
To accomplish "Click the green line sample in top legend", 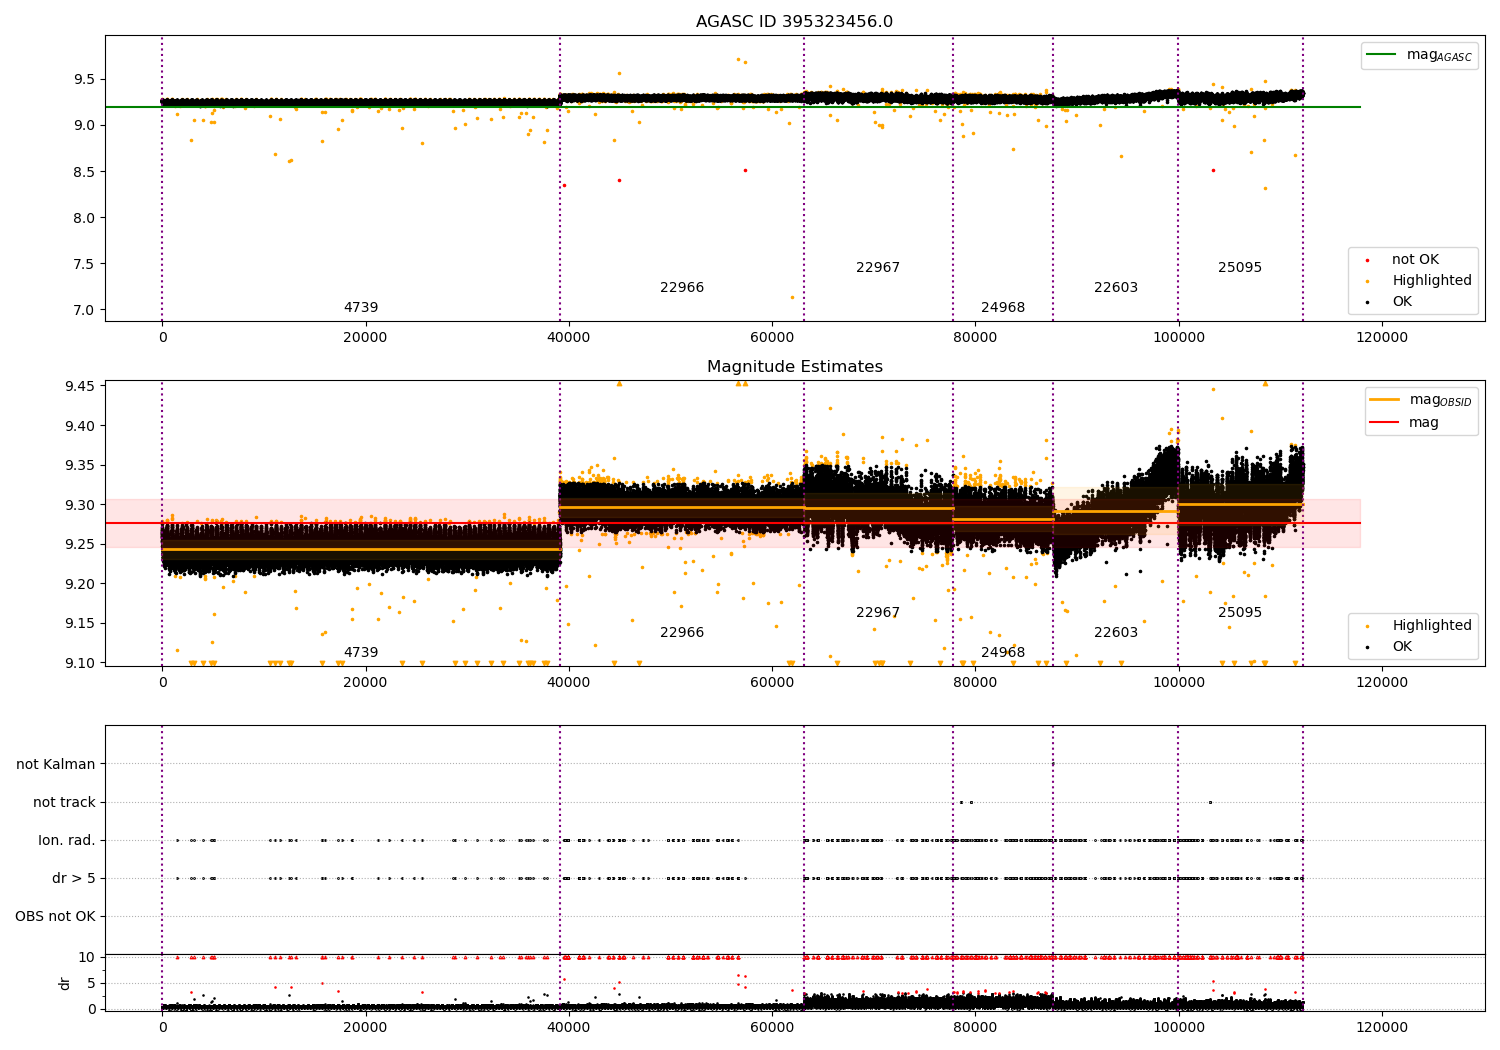I will pyautogui.click(x=1383, y=55).
